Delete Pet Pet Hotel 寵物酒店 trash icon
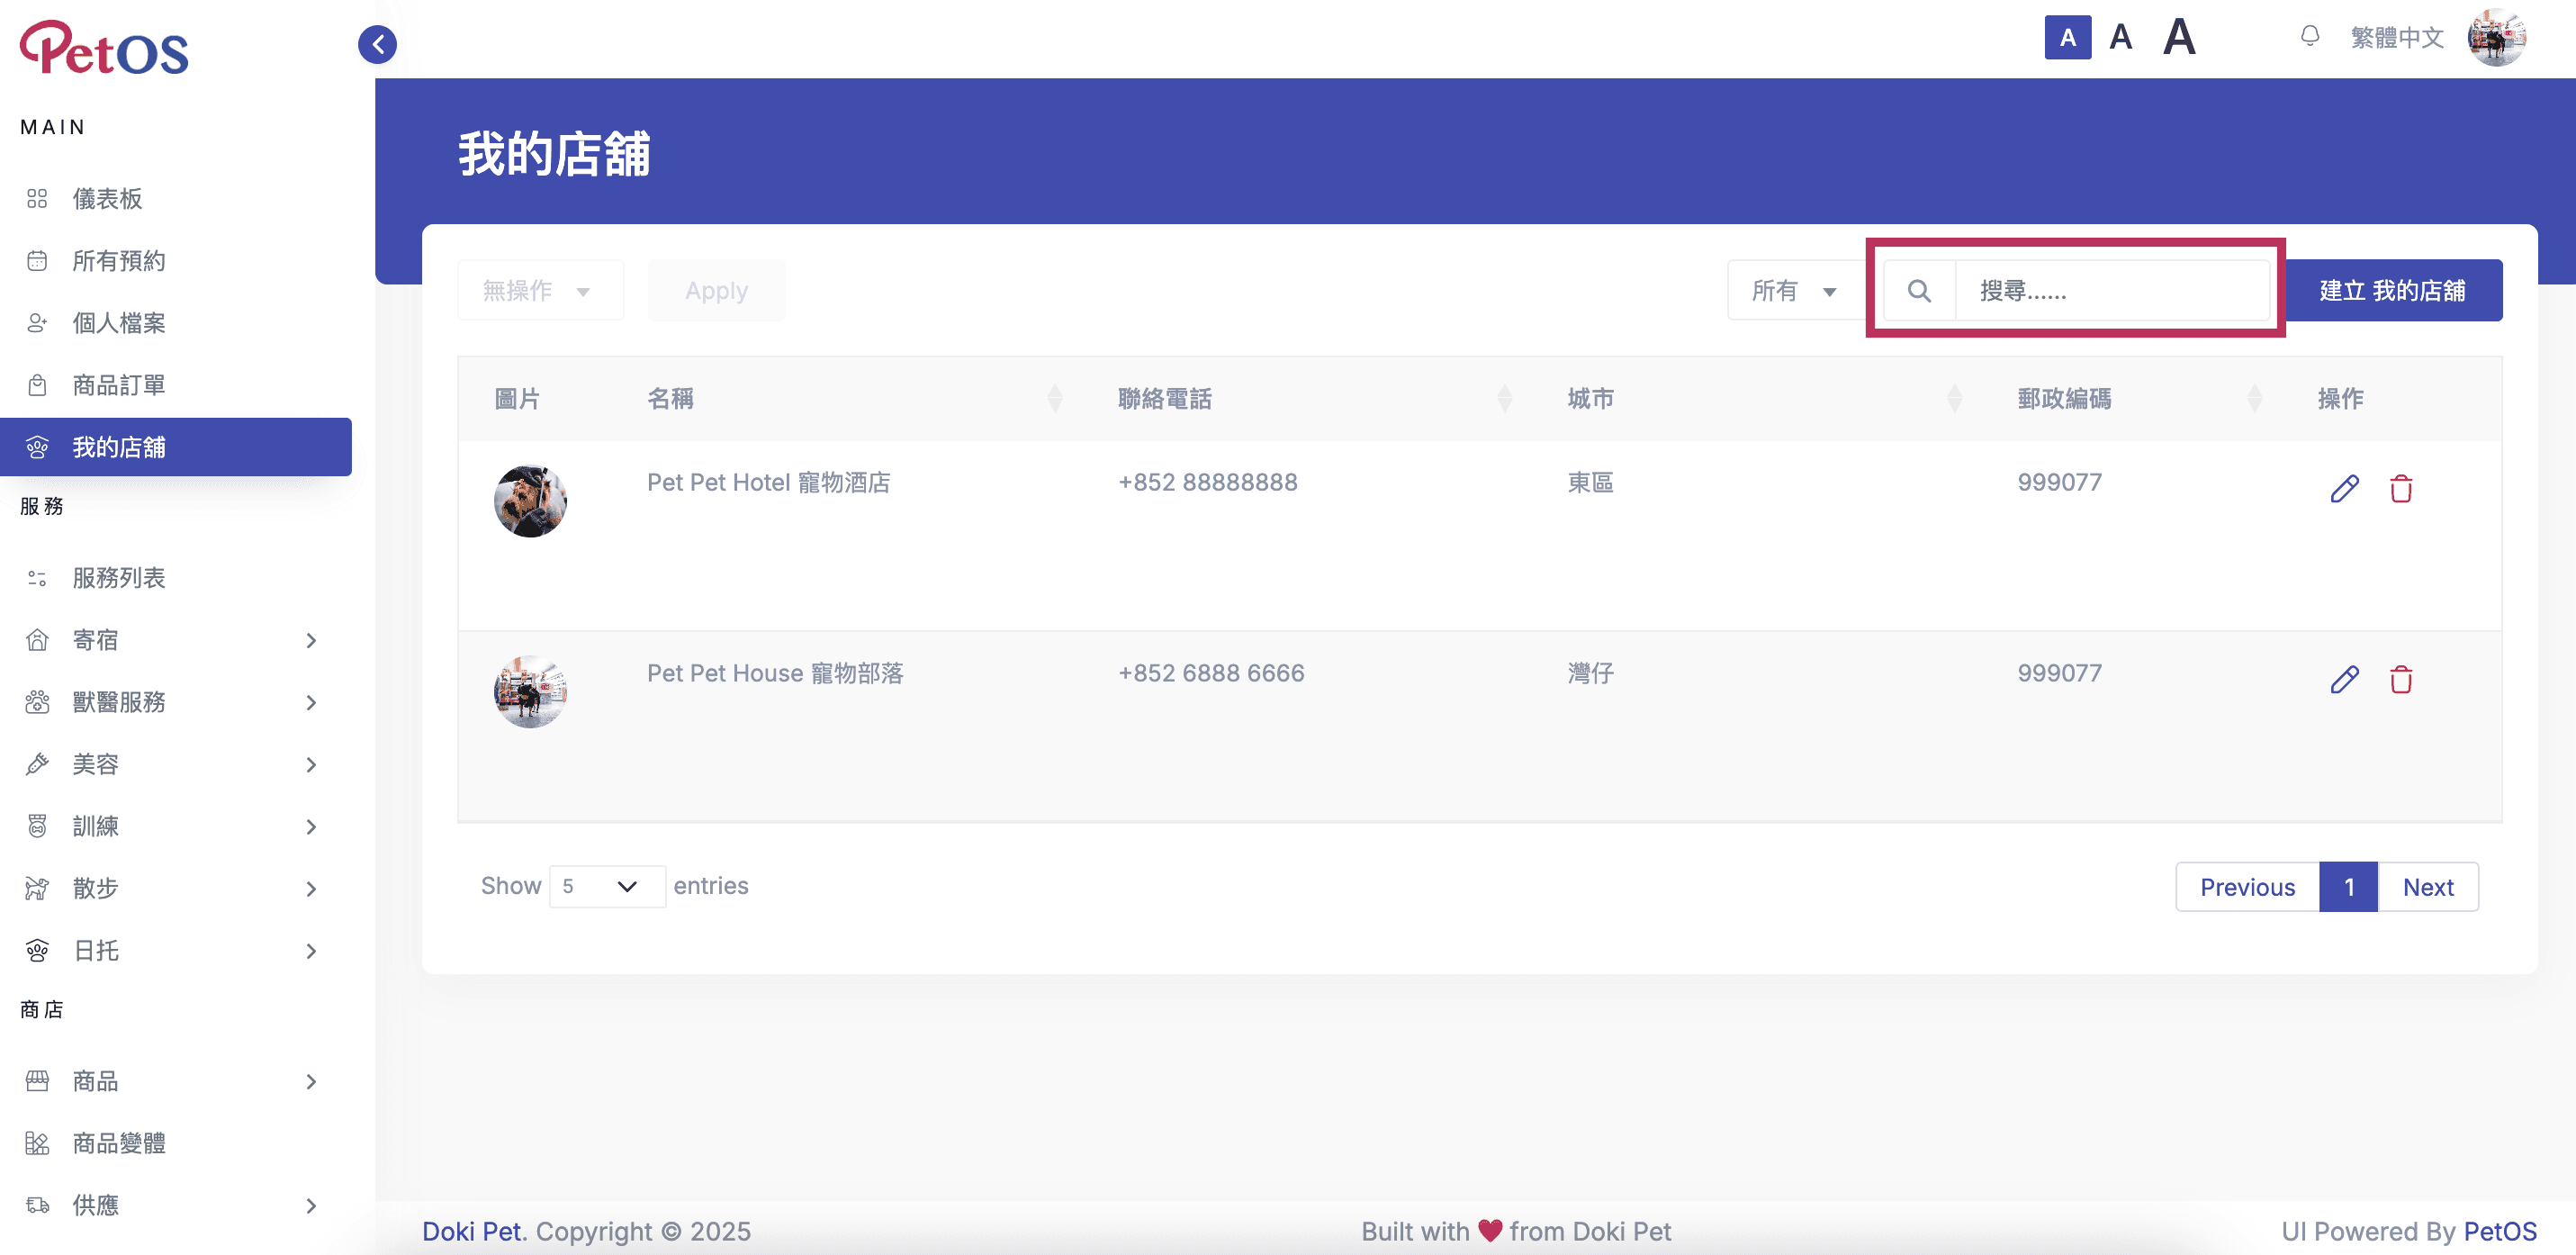Screen dimensions: 2576x1255 [x=2400, y=489]
